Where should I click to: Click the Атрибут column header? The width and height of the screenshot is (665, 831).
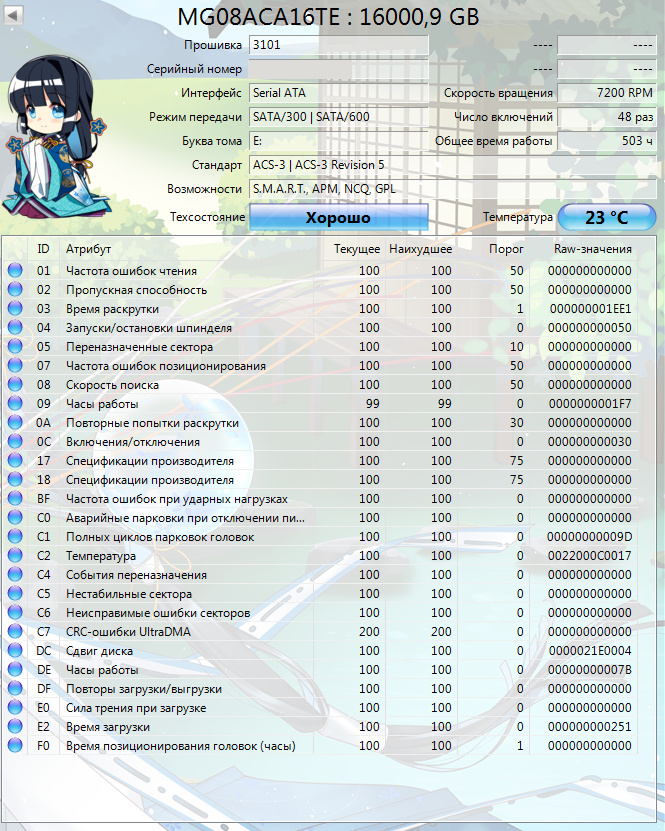click(x=187, y=249)
